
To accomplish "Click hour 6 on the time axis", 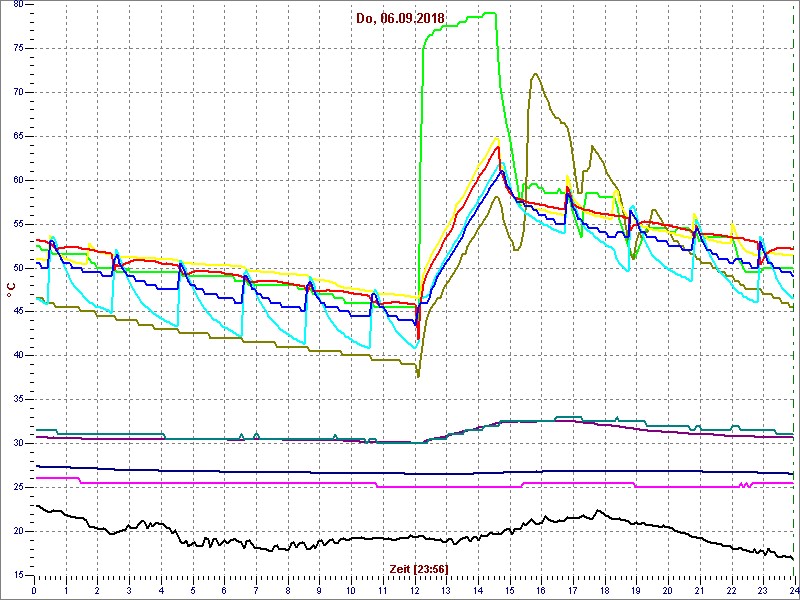I will [x=224, y=590].
